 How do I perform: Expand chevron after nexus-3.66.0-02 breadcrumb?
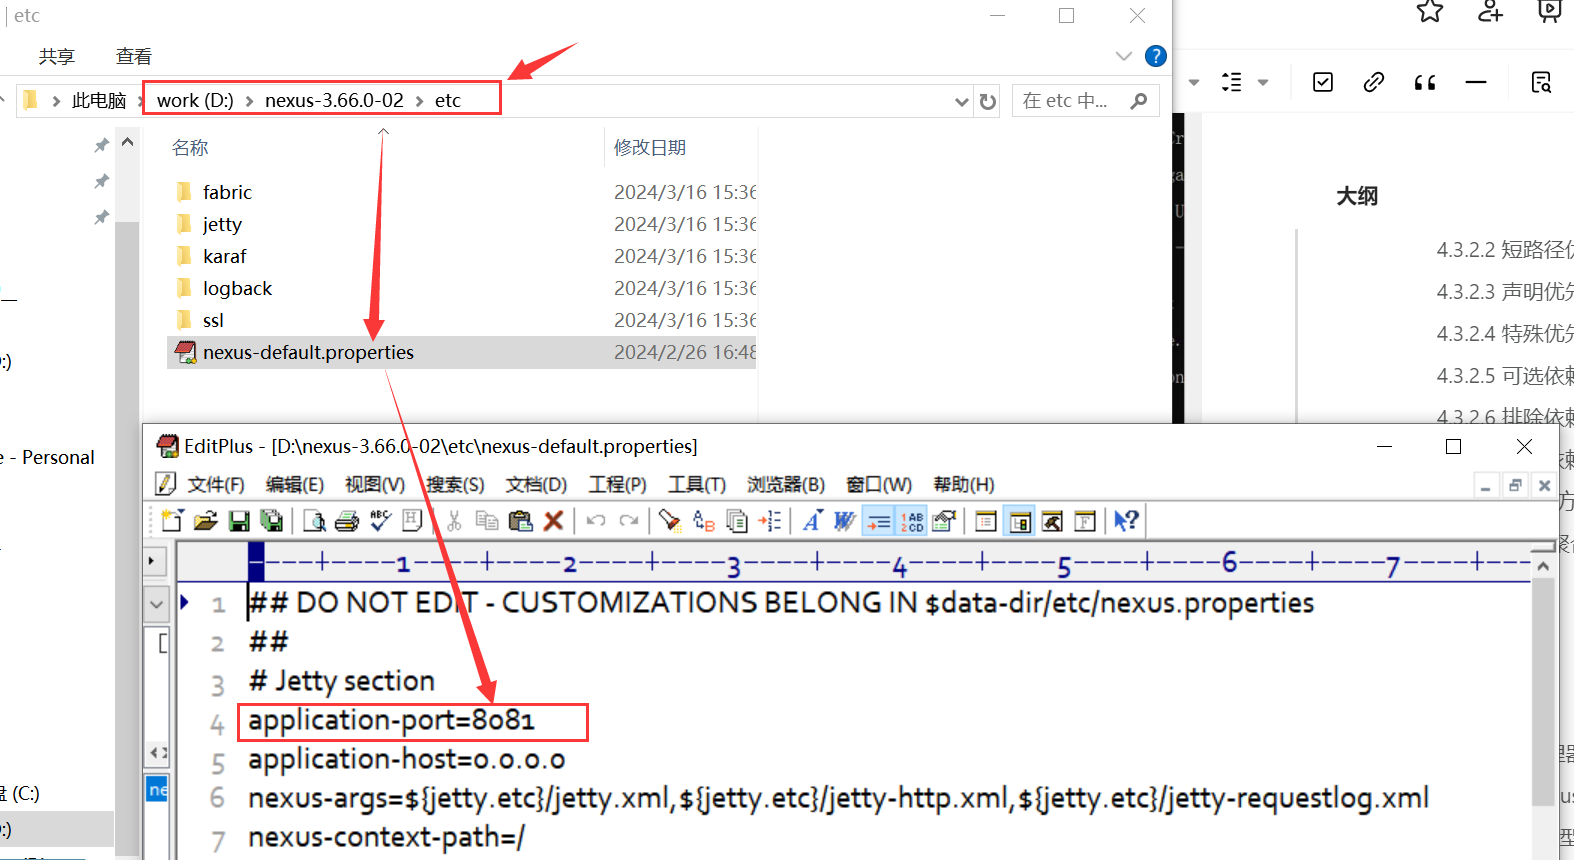[x=419, y=101]
